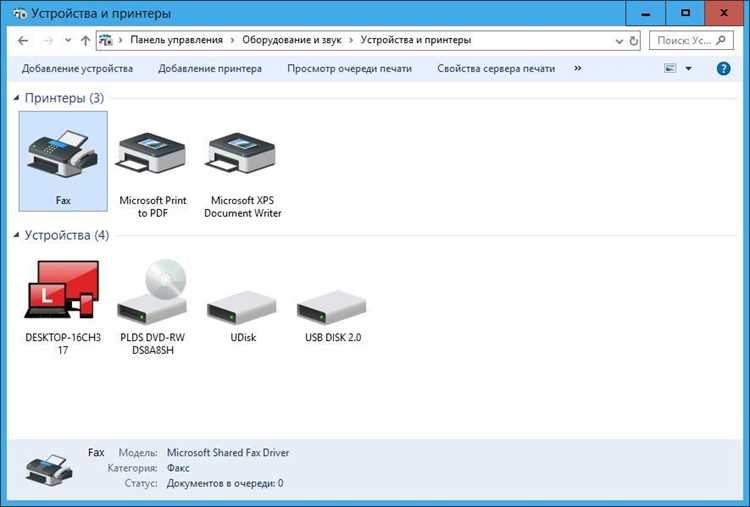Show more toolbar commands chevron
Screen dimensions: 750x507
coord(577,68)
